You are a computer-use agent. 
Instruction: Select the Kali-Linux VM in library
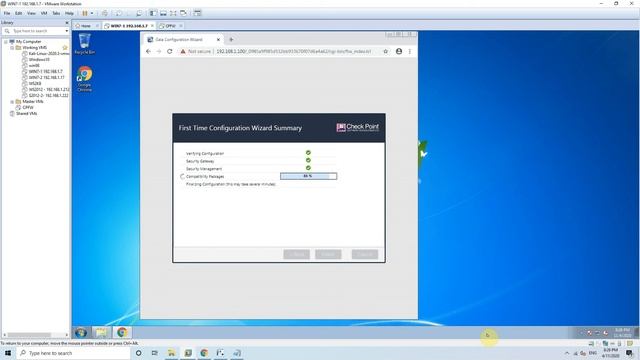pos(46,53)
